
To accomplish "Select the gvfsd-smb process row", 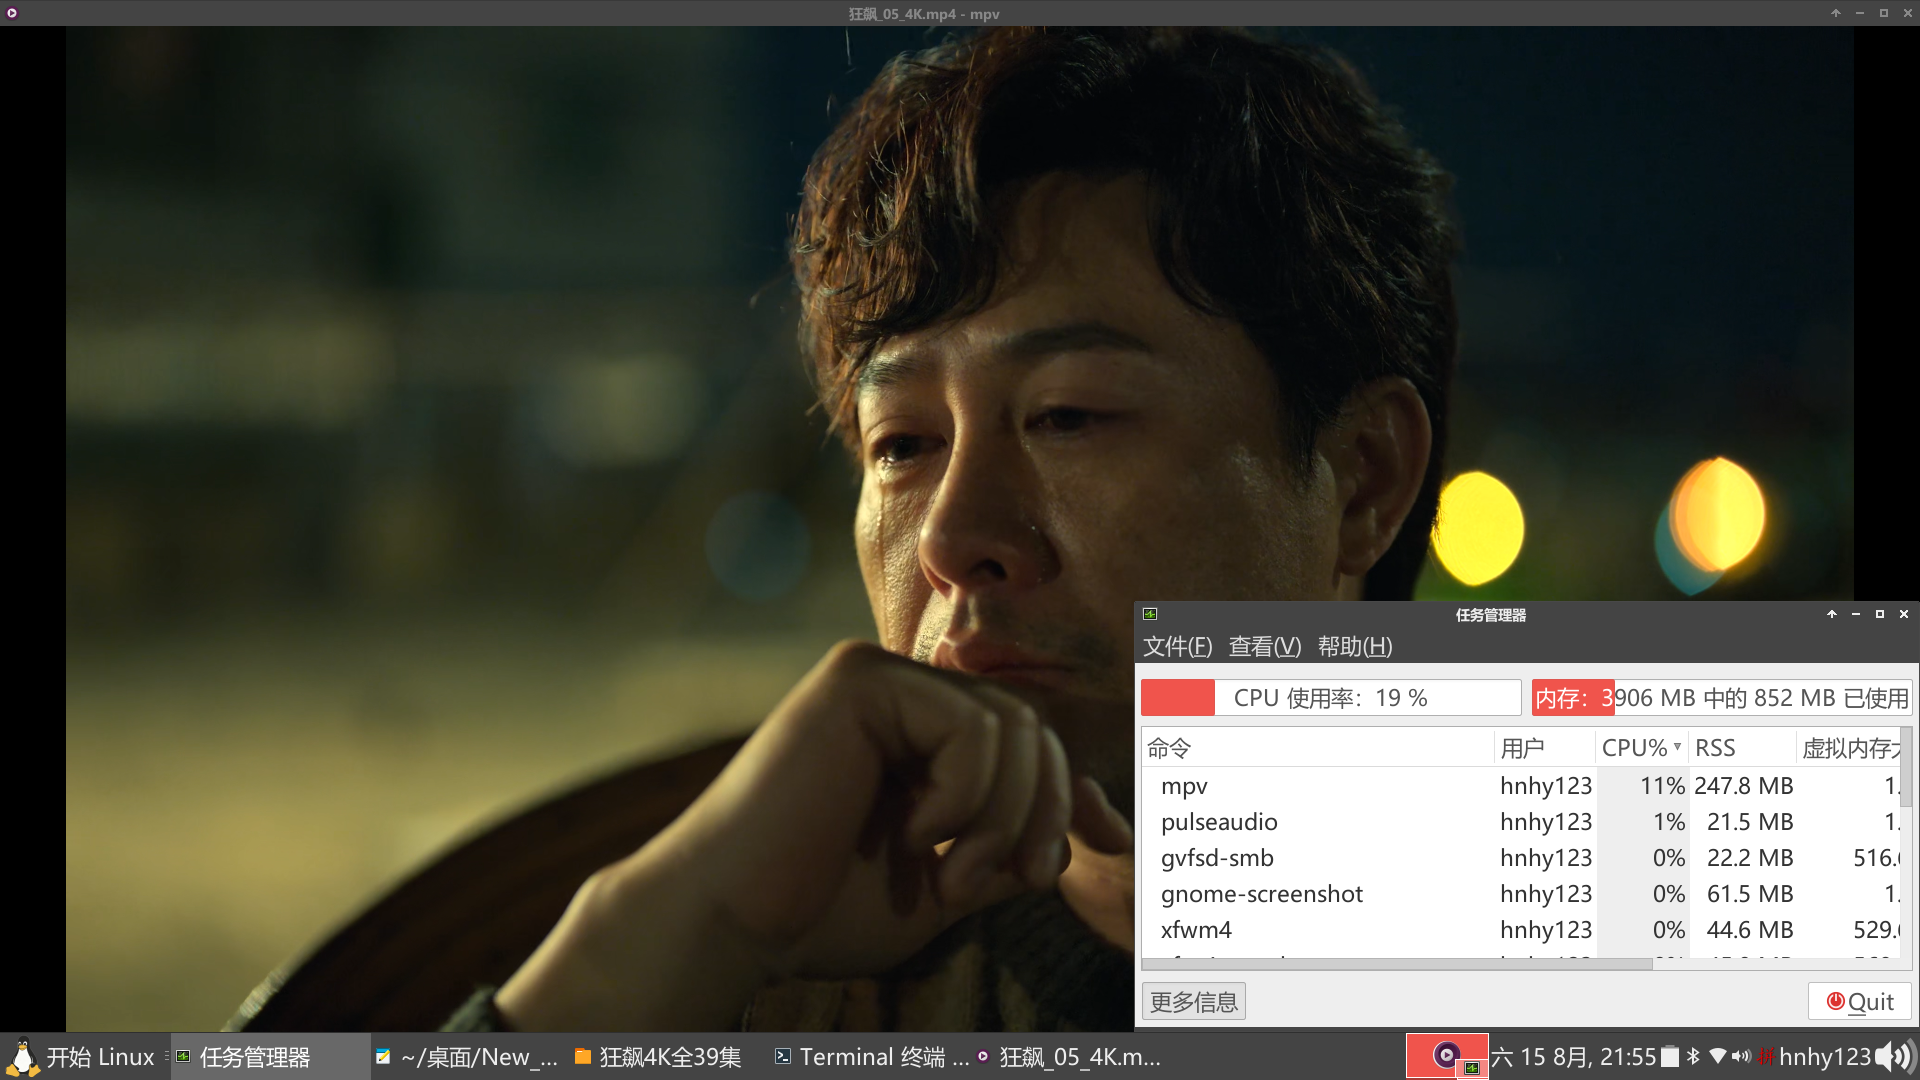I will tap(1520, 858).
